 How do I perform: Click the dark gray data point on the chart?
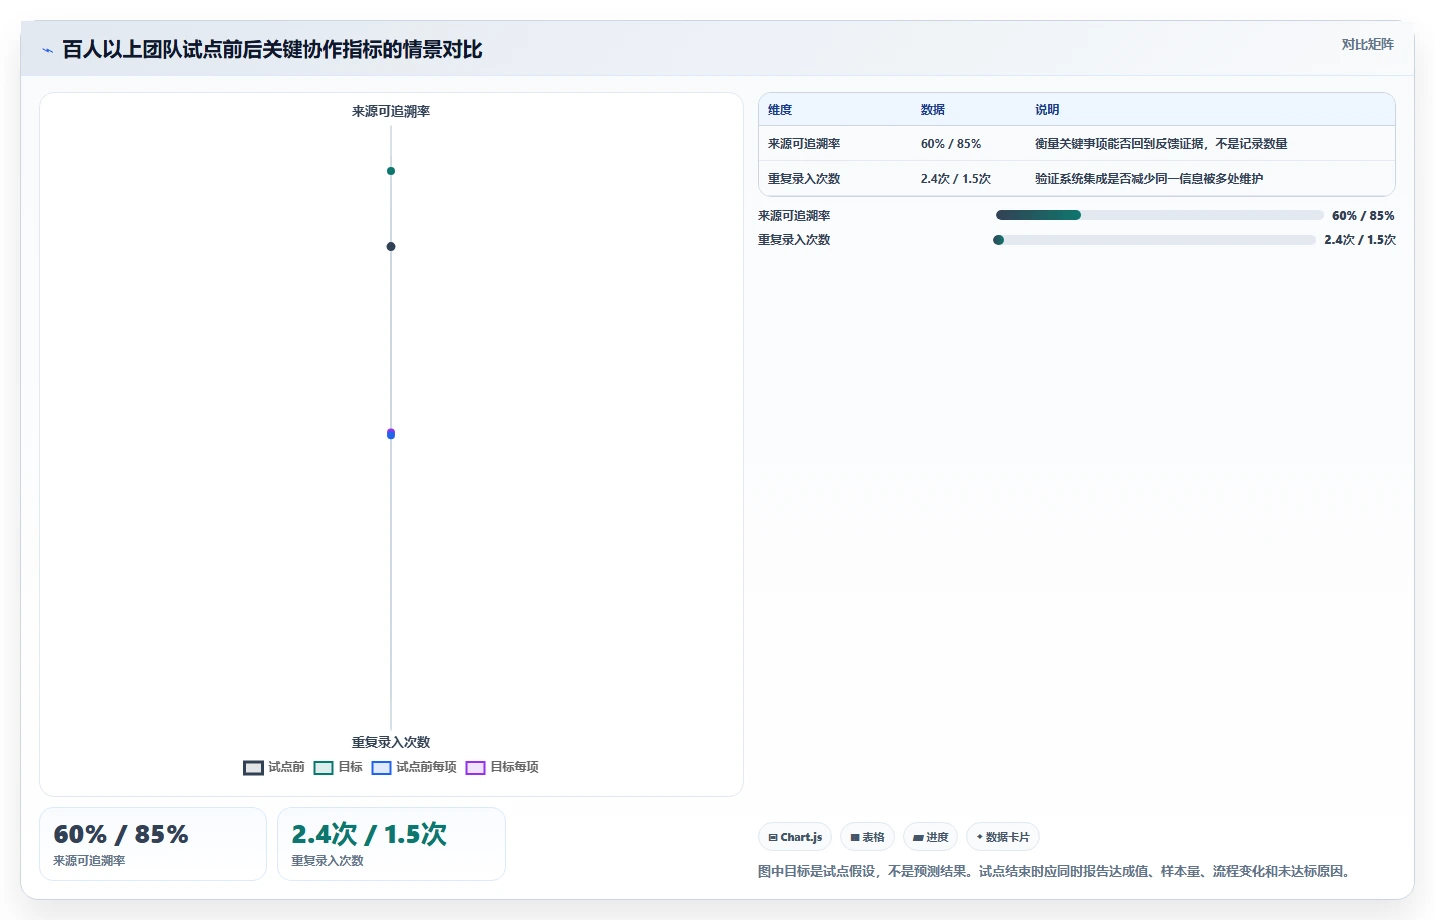[391, 246]
